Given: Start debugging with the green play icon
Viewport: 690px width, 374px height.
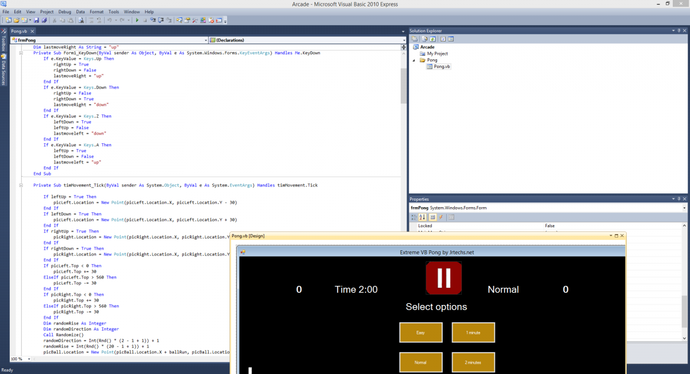Looking at the screenshot, I should [137, 20].
